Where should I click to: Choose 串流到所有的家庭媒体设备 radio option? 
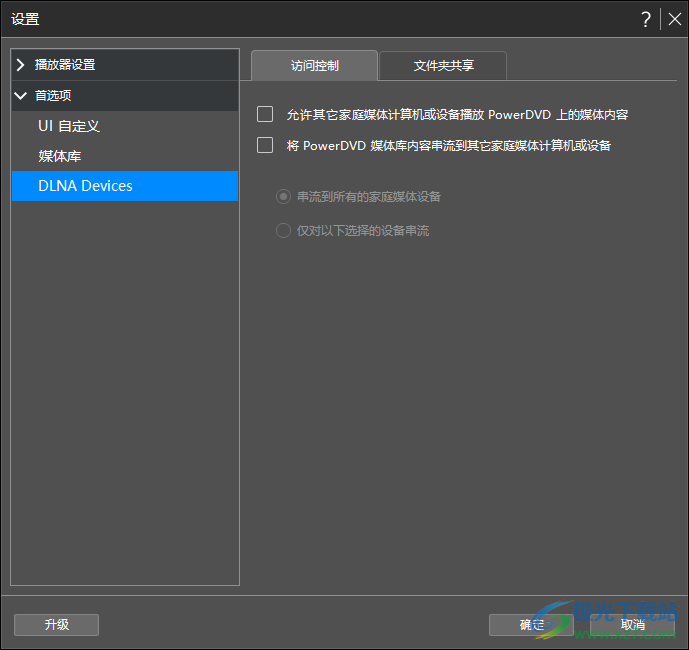283,196
